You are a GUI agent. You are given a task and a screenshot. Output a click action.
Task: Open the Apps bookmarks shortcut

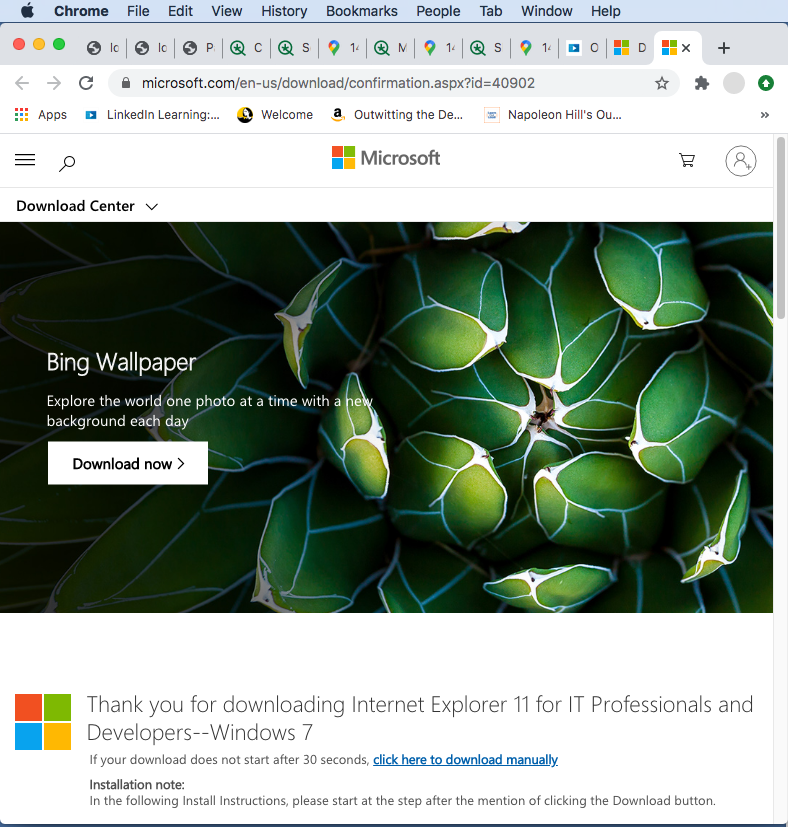click(x=41, y=115)
